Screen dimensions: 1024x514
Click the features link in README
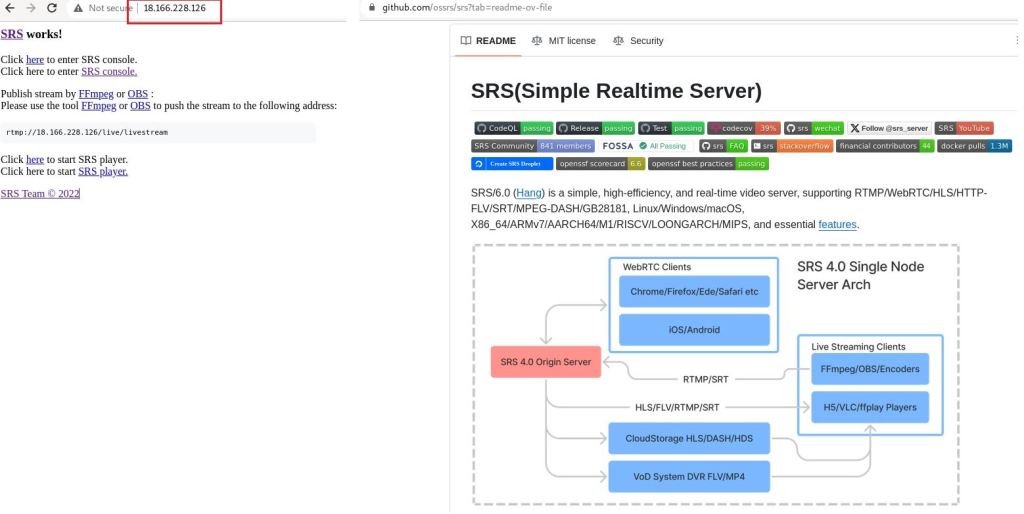[x=837, y=225]
